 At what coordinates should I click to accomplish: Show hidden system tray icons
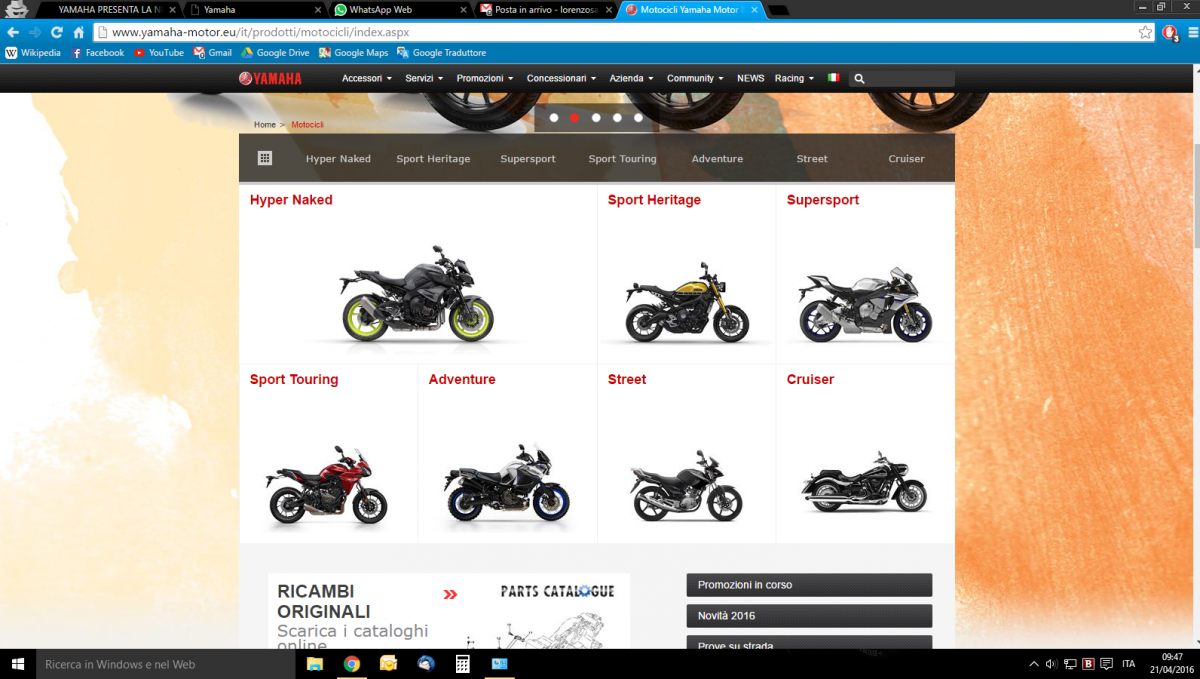tap(1034, 664)
